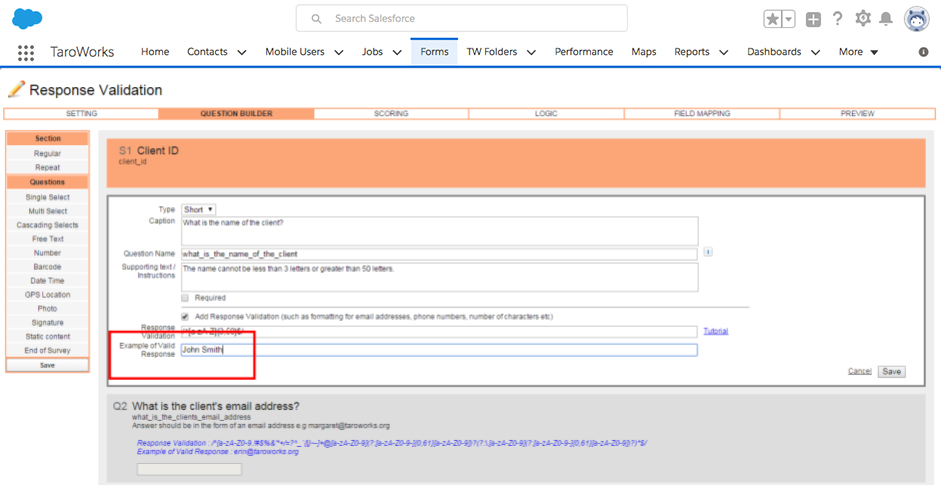The height and width of the screenshot is (485, 941).
Task: Add a Multi Select question
Action: 47,211
